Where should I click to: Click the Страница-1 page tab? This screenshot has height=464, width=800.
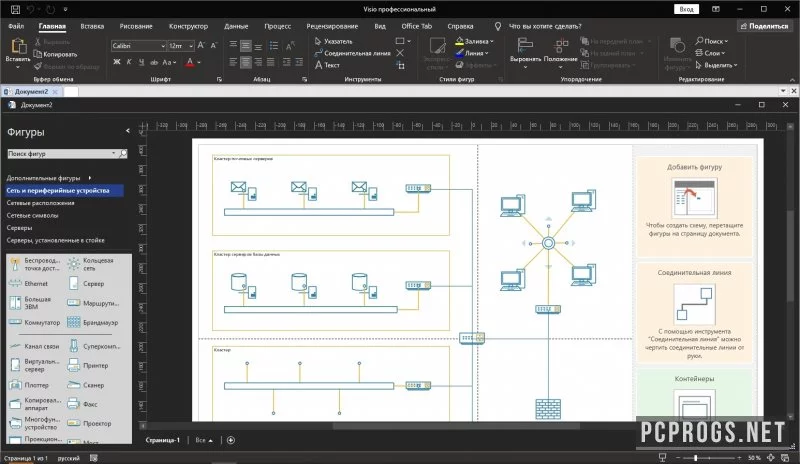click(x=162, y=440)
